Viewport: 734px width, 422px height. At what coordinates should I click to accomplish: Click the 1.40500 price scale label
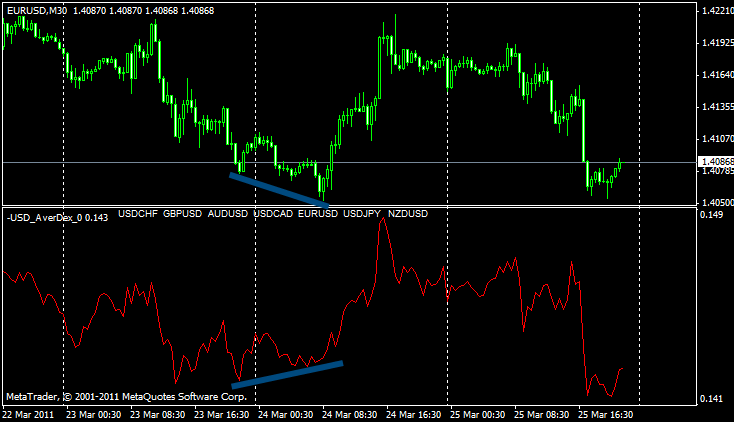[716, 202]
